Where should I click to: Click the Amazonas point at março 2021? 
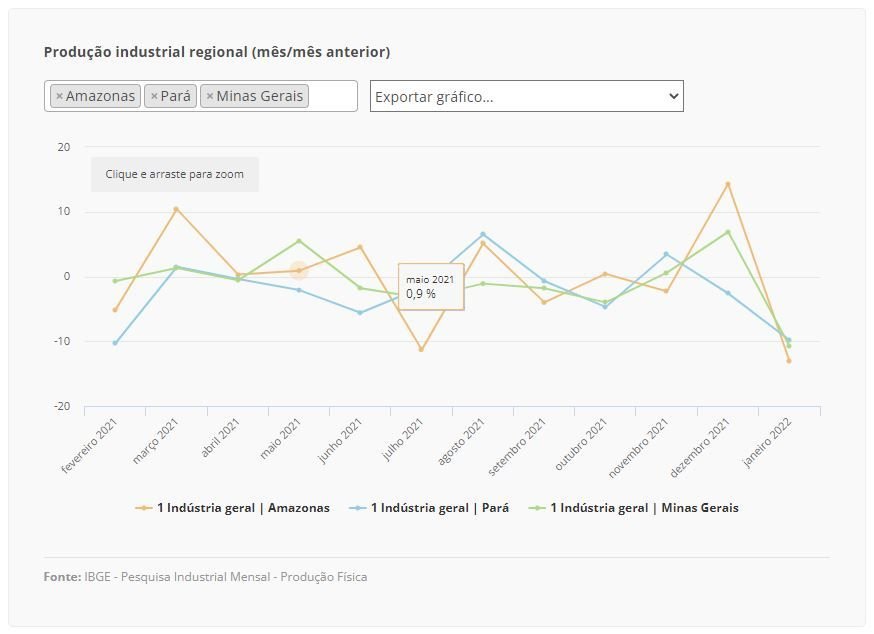[x=176, y=209]
